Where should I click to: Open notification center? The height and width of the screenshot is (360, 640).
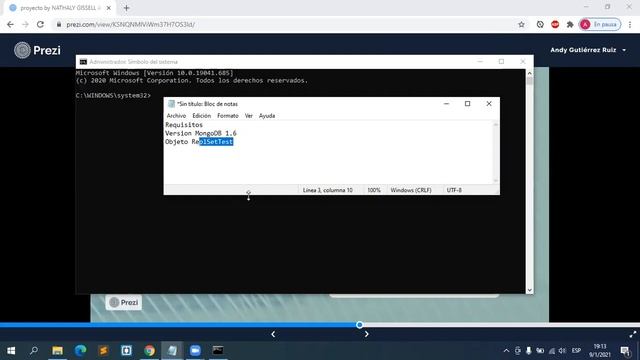625,350
